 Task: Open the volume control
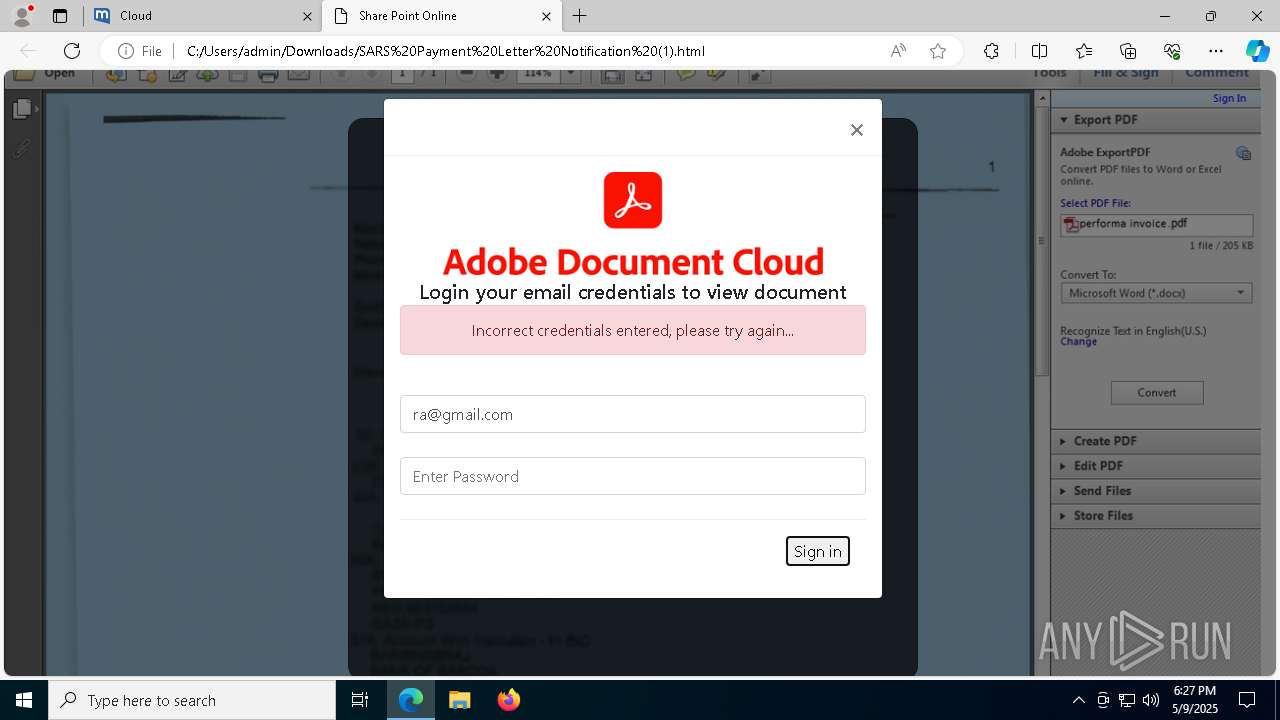pos(1151,700)
